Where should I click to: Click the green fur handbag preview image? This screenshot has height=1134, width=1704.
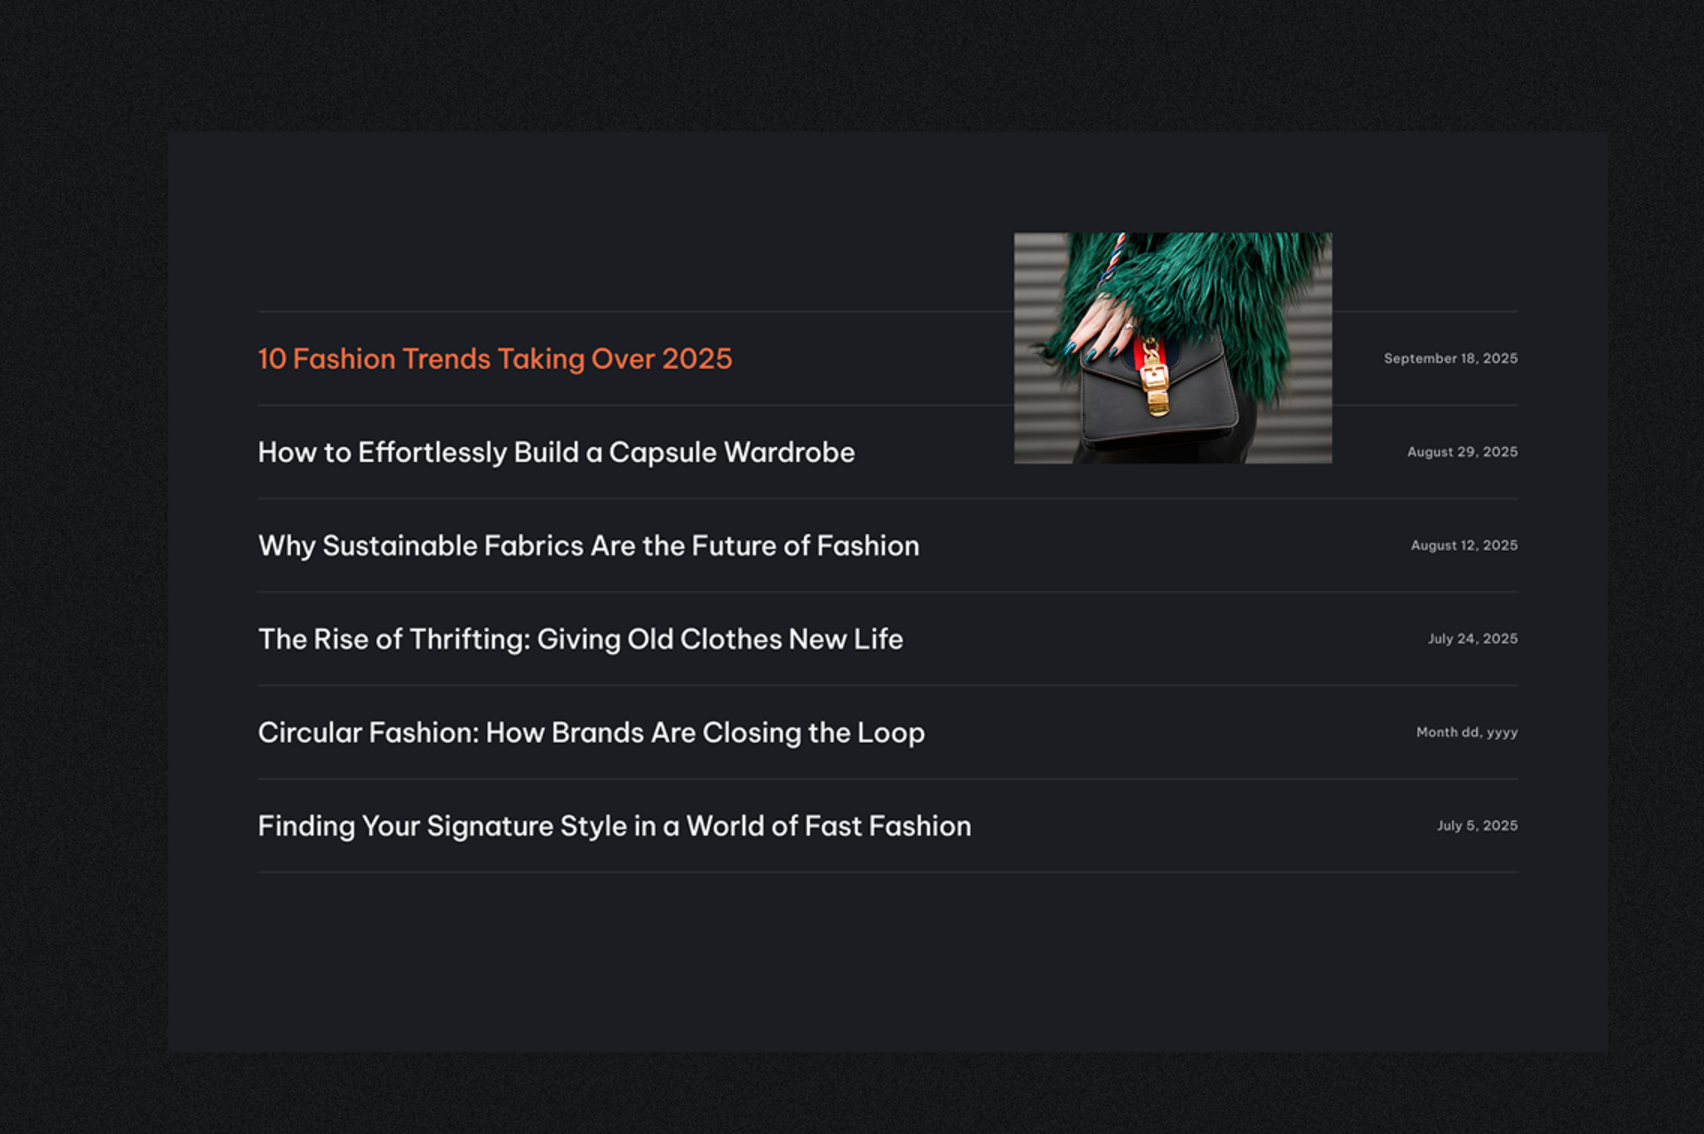[x=1172, y=347]
